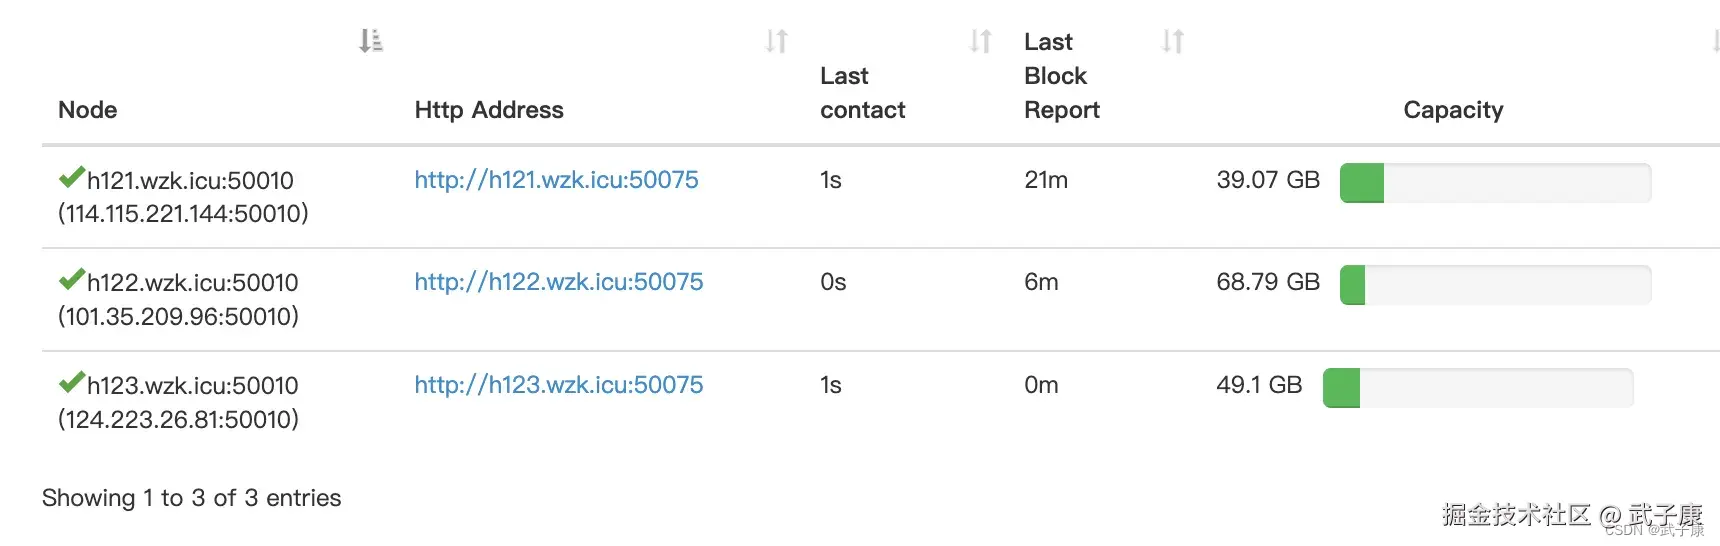Click green checkmark beside h123.wzk.icu:50010
1720x546 pixels.
click(x=71, y=383)
